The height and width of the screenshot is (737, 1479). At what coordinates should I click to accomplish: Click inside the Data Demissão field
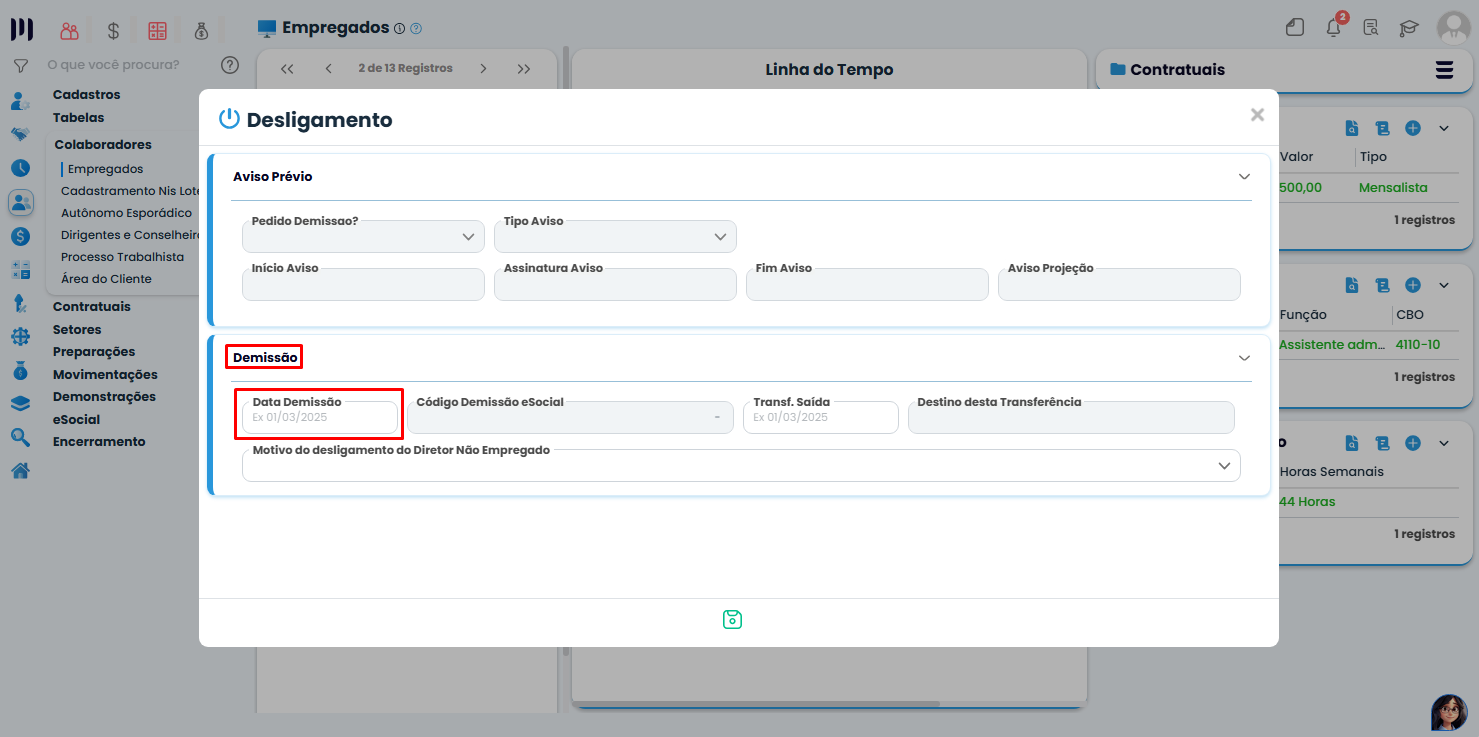[318, 417]
